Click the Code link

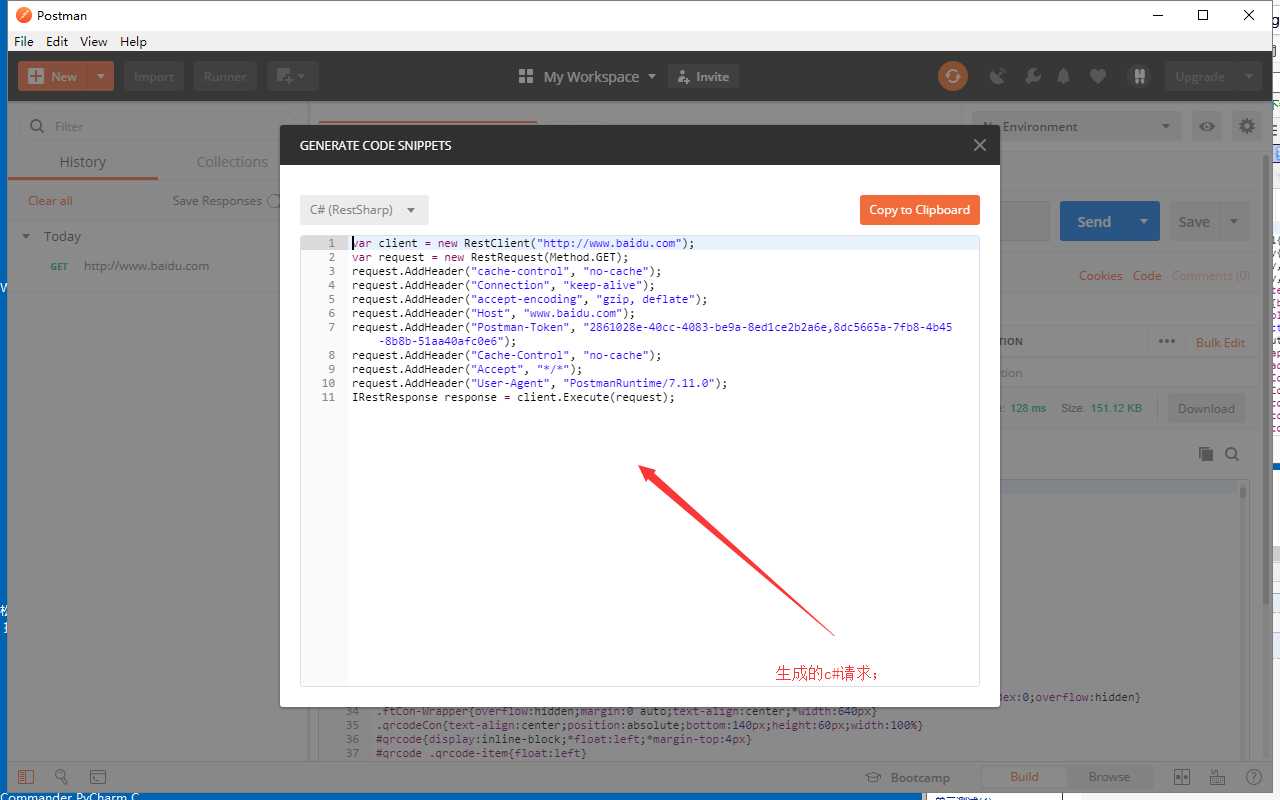1147,276
